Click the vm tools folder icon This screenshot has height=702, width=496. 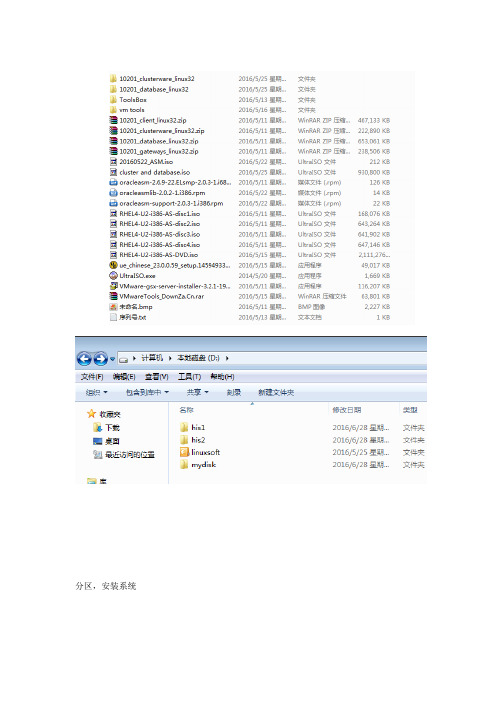click(113, 110)
